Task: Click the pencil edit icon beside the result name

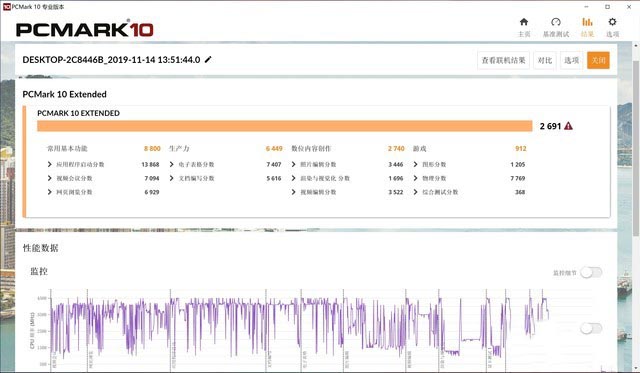Action: [x=208, y=60]
